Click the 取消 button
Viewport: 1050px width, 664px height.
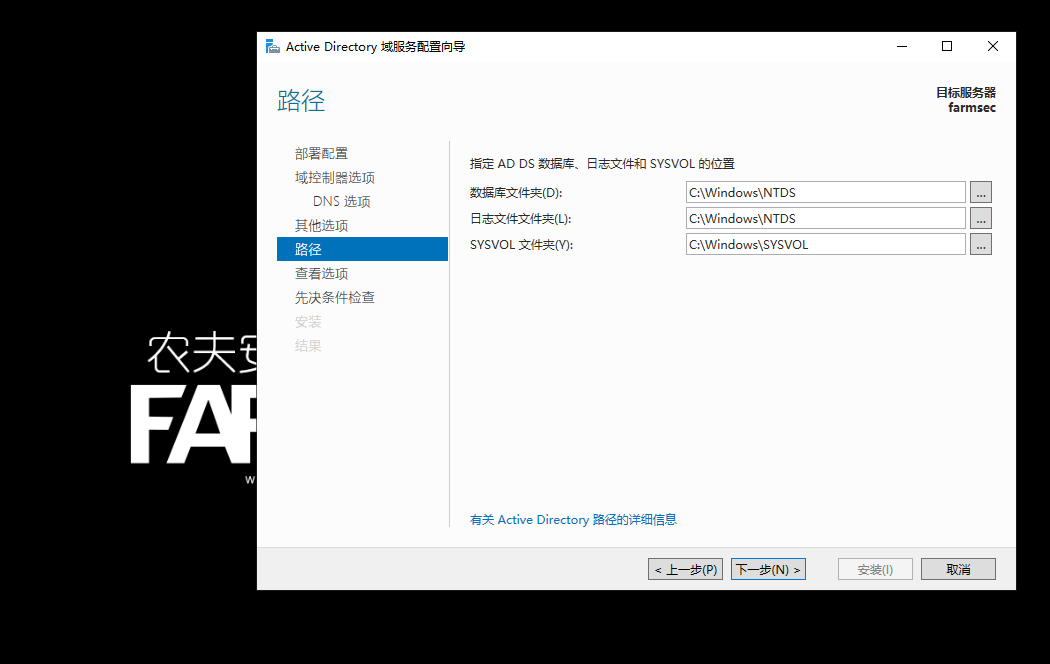click(957, 568)
